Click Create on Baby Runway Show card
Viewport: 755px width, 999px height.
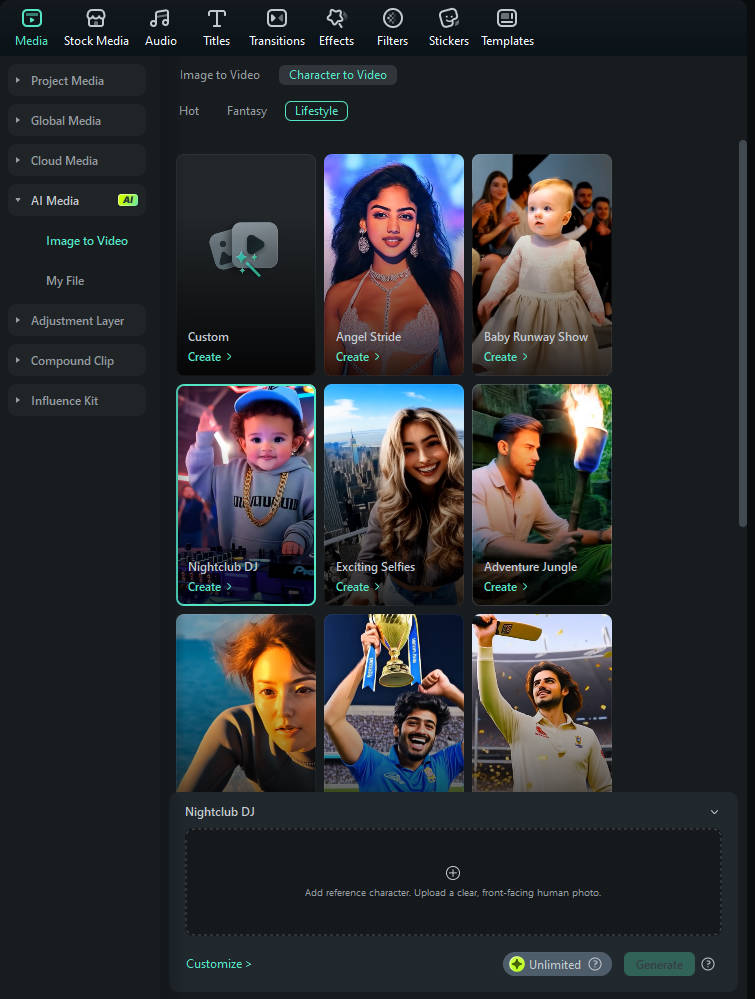505,357
